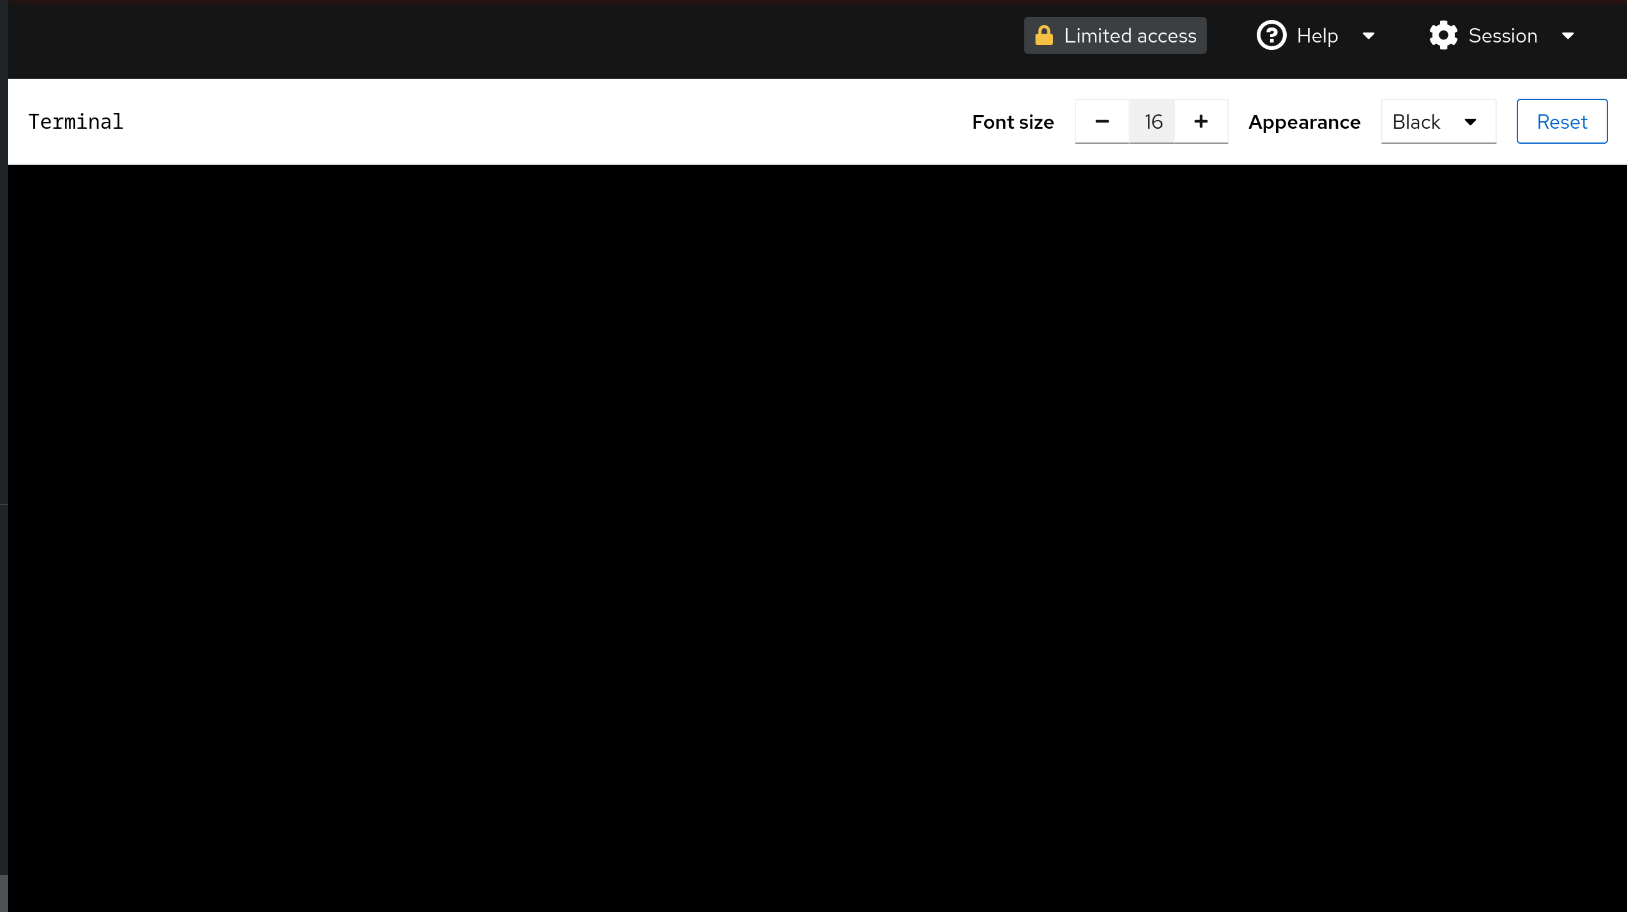This screenshot has height=912, width=1627.
Task: Click the font size value showing 16
Action: [1152, 121]
